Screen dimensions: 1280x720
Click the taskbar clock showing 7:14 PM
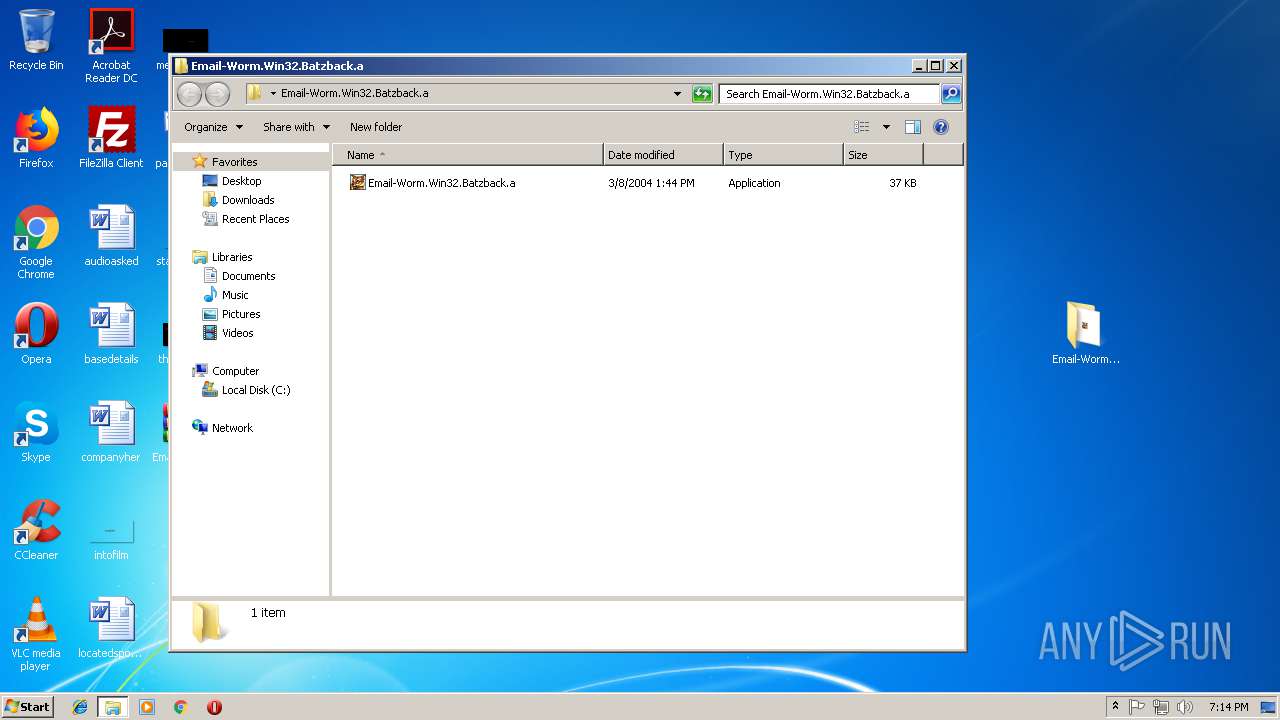(x=1228, y=707)
